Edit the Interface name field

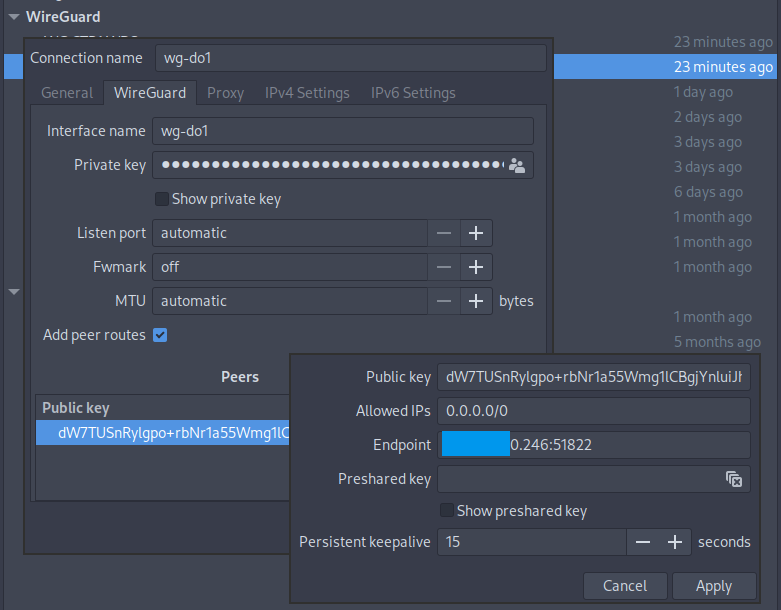343,131
